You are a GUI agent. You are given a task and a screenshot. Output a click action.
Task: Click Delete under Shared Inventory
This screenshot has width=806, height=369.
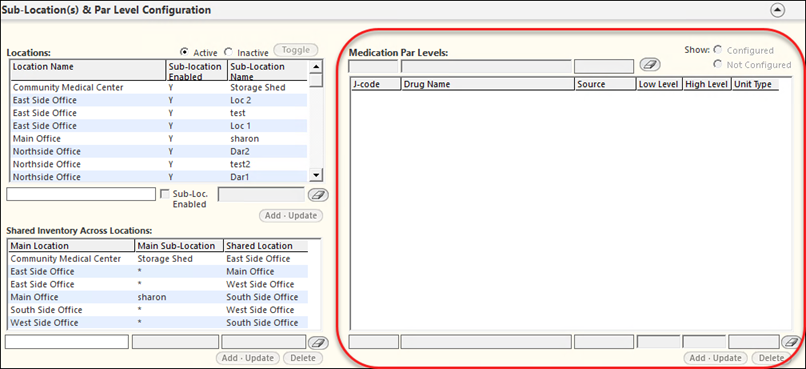[x=303, y=358]
